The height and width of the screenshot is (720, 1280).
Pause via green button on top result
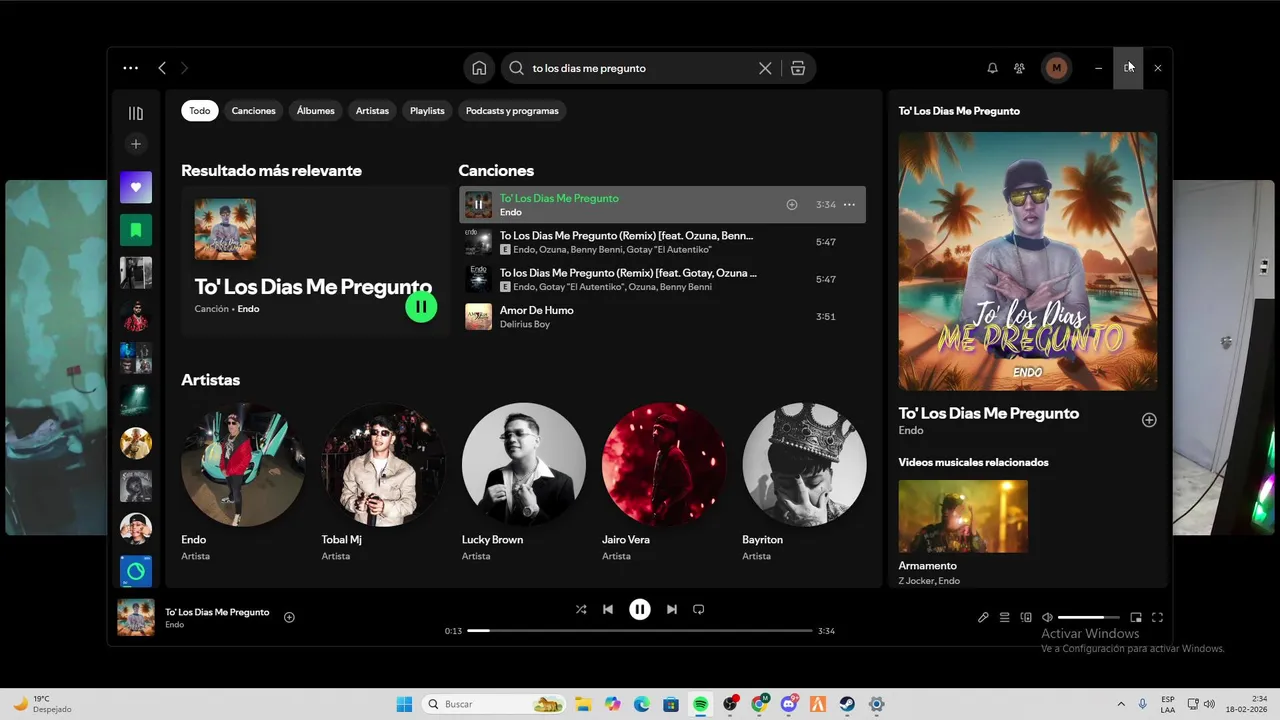point(421,307)
